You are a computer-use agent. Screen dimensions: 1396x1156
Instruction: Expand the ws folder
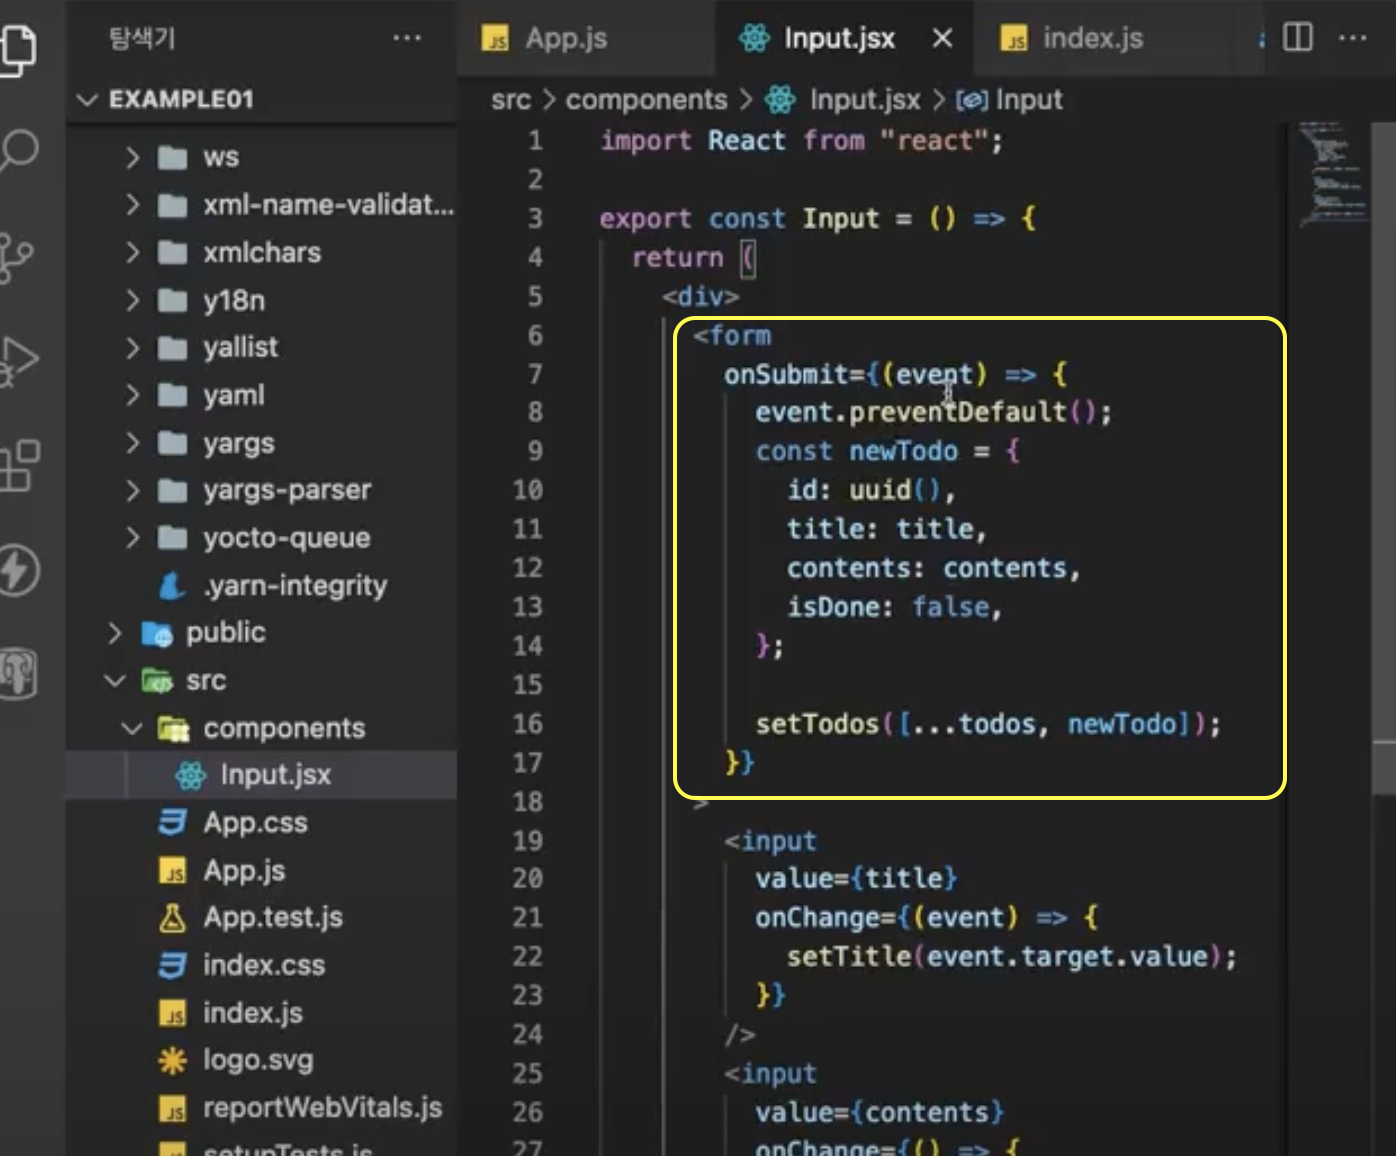(x=132, y=157)
